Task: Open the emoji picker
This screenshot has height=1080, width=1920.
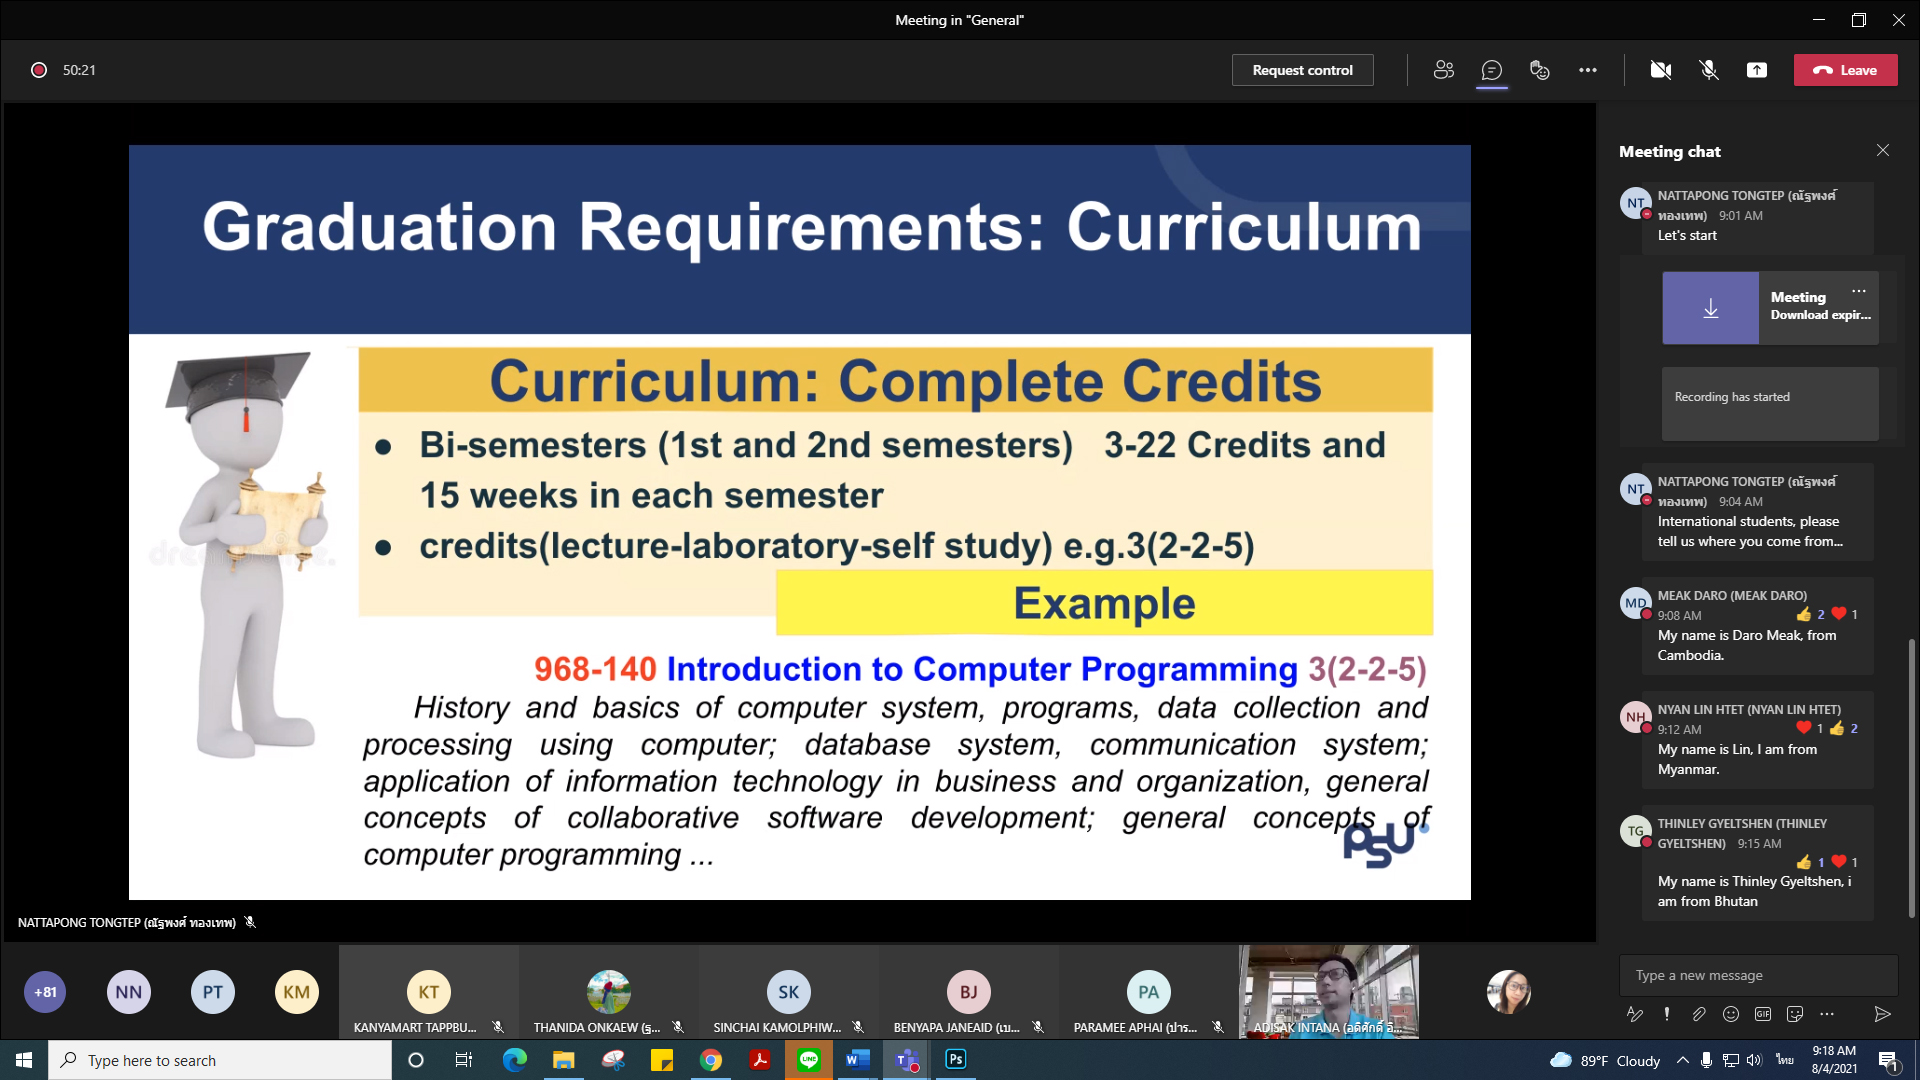Action: point(1730,1014)
